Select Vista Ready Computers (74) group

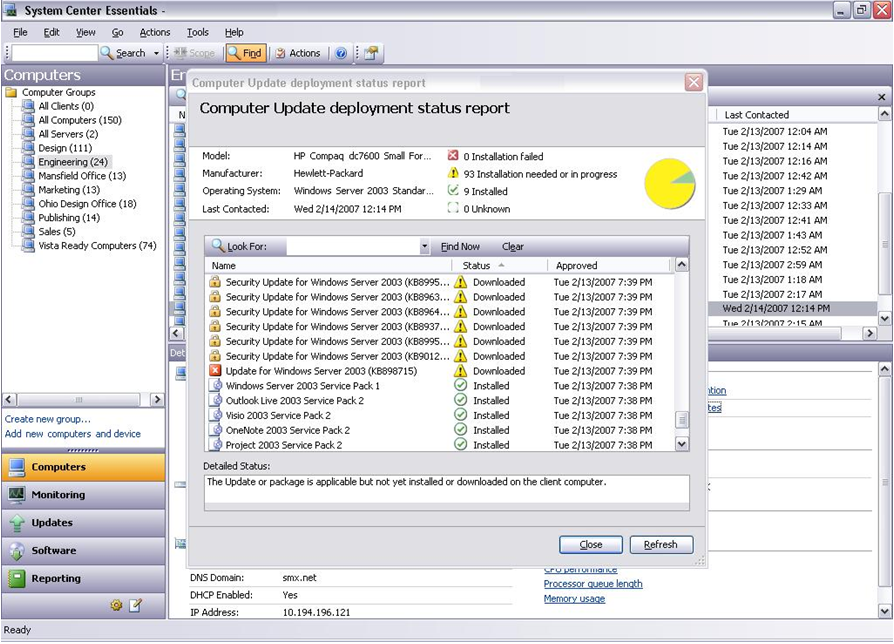tap(97, 246)
